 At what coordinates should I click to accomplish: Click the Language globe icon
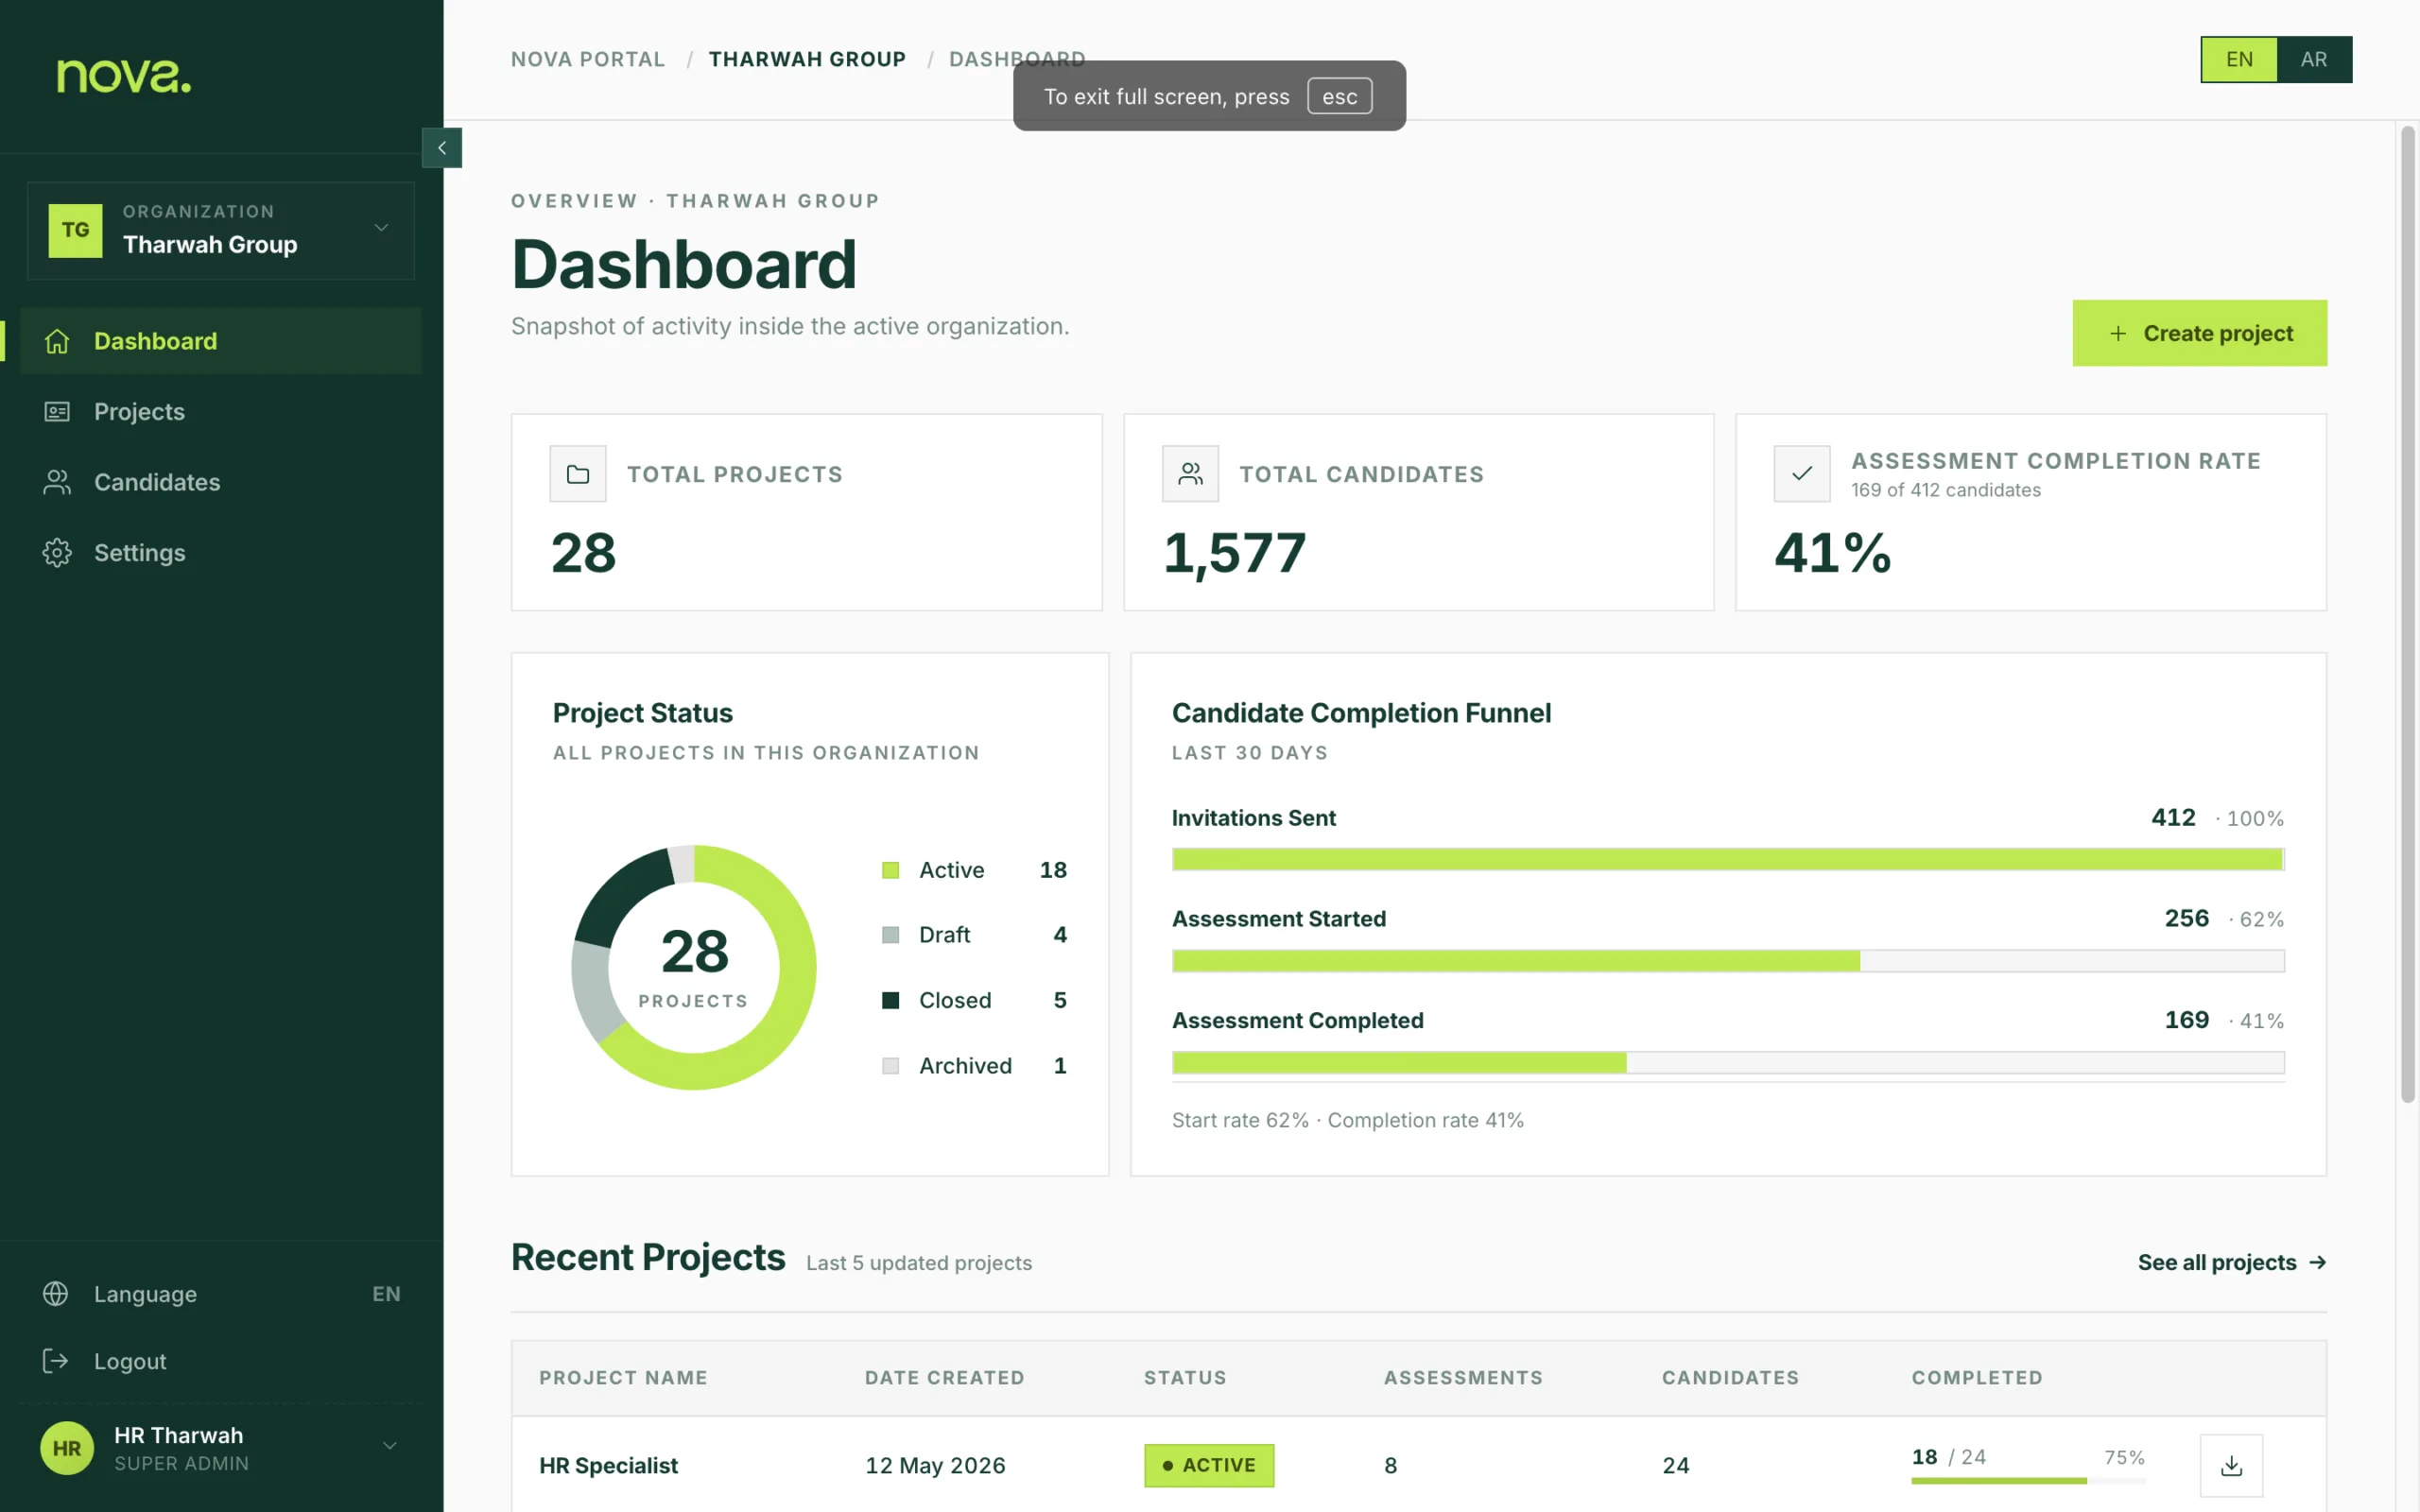click(56, 1293)
